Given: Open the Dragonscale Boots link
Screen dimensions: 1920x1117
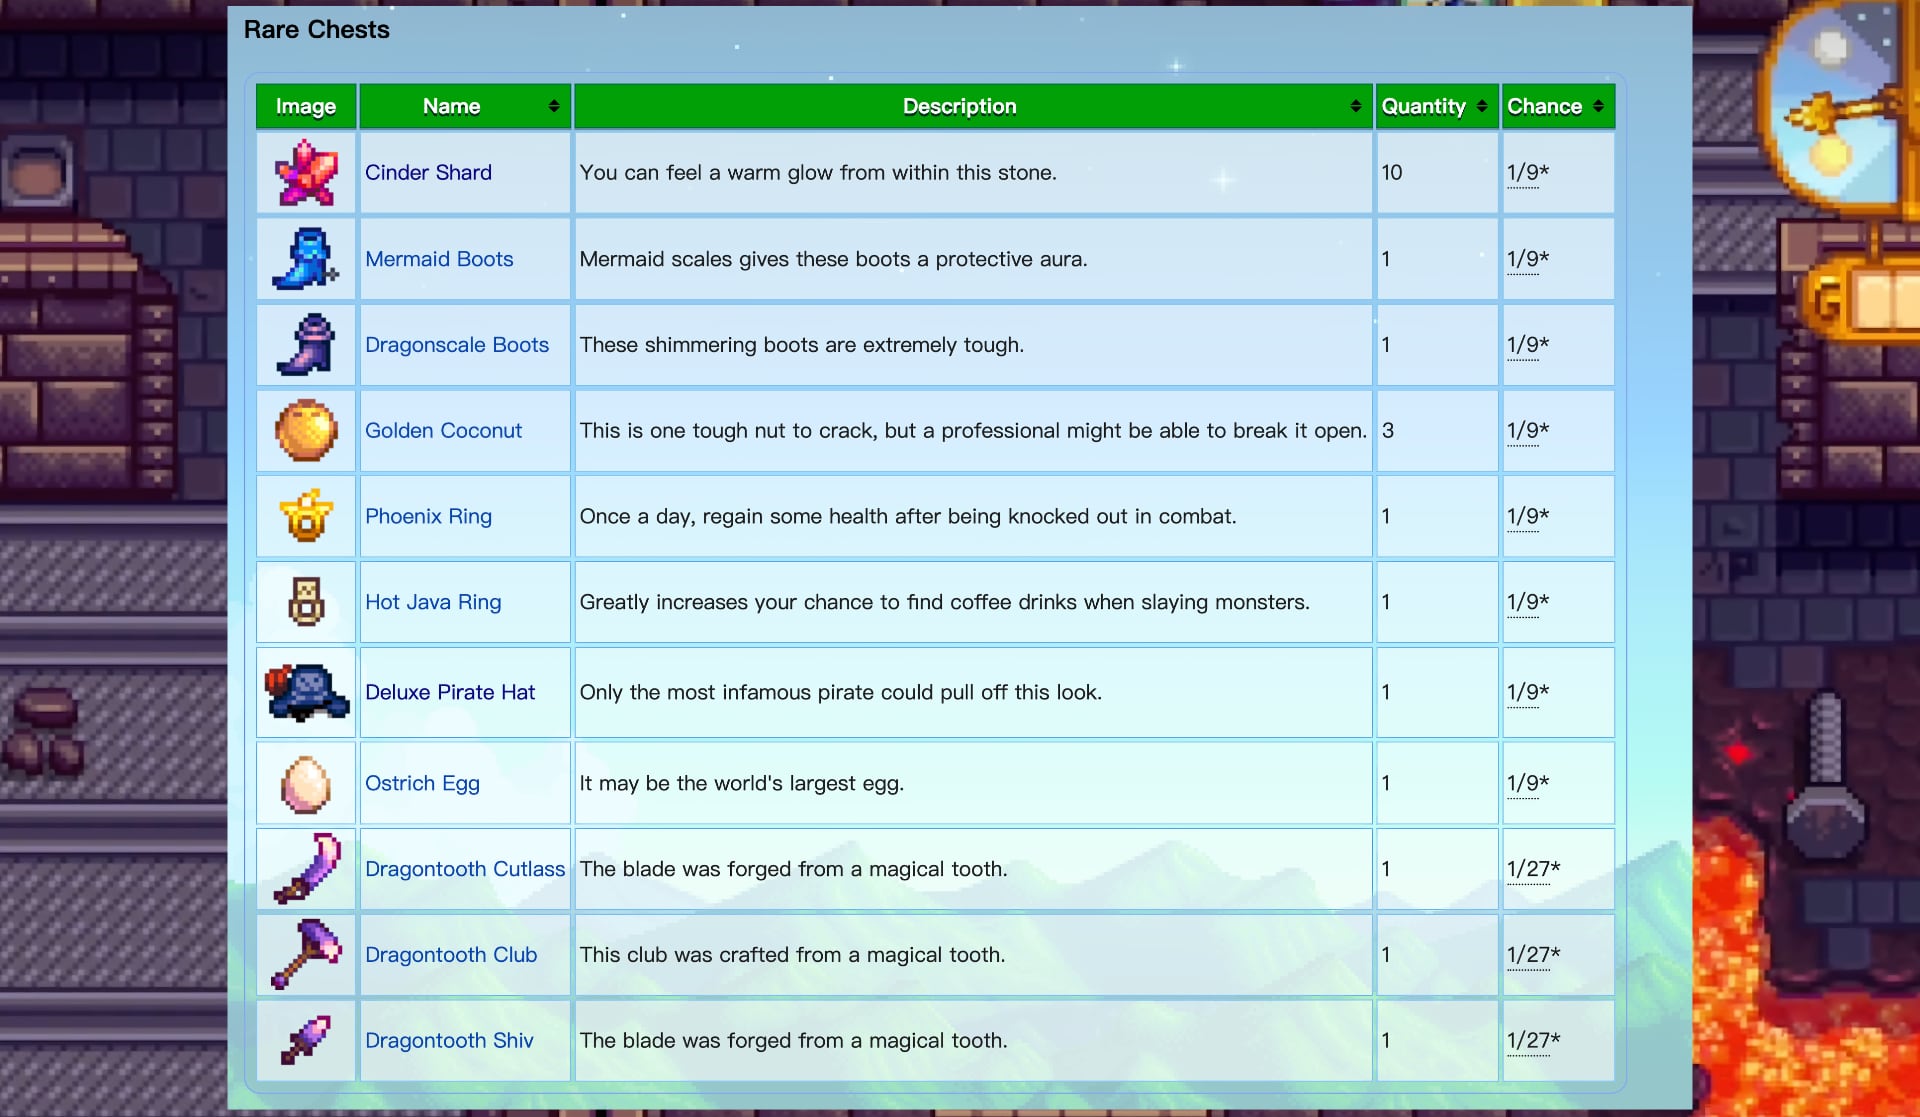Looking at the screenshot, I should 457,345.
